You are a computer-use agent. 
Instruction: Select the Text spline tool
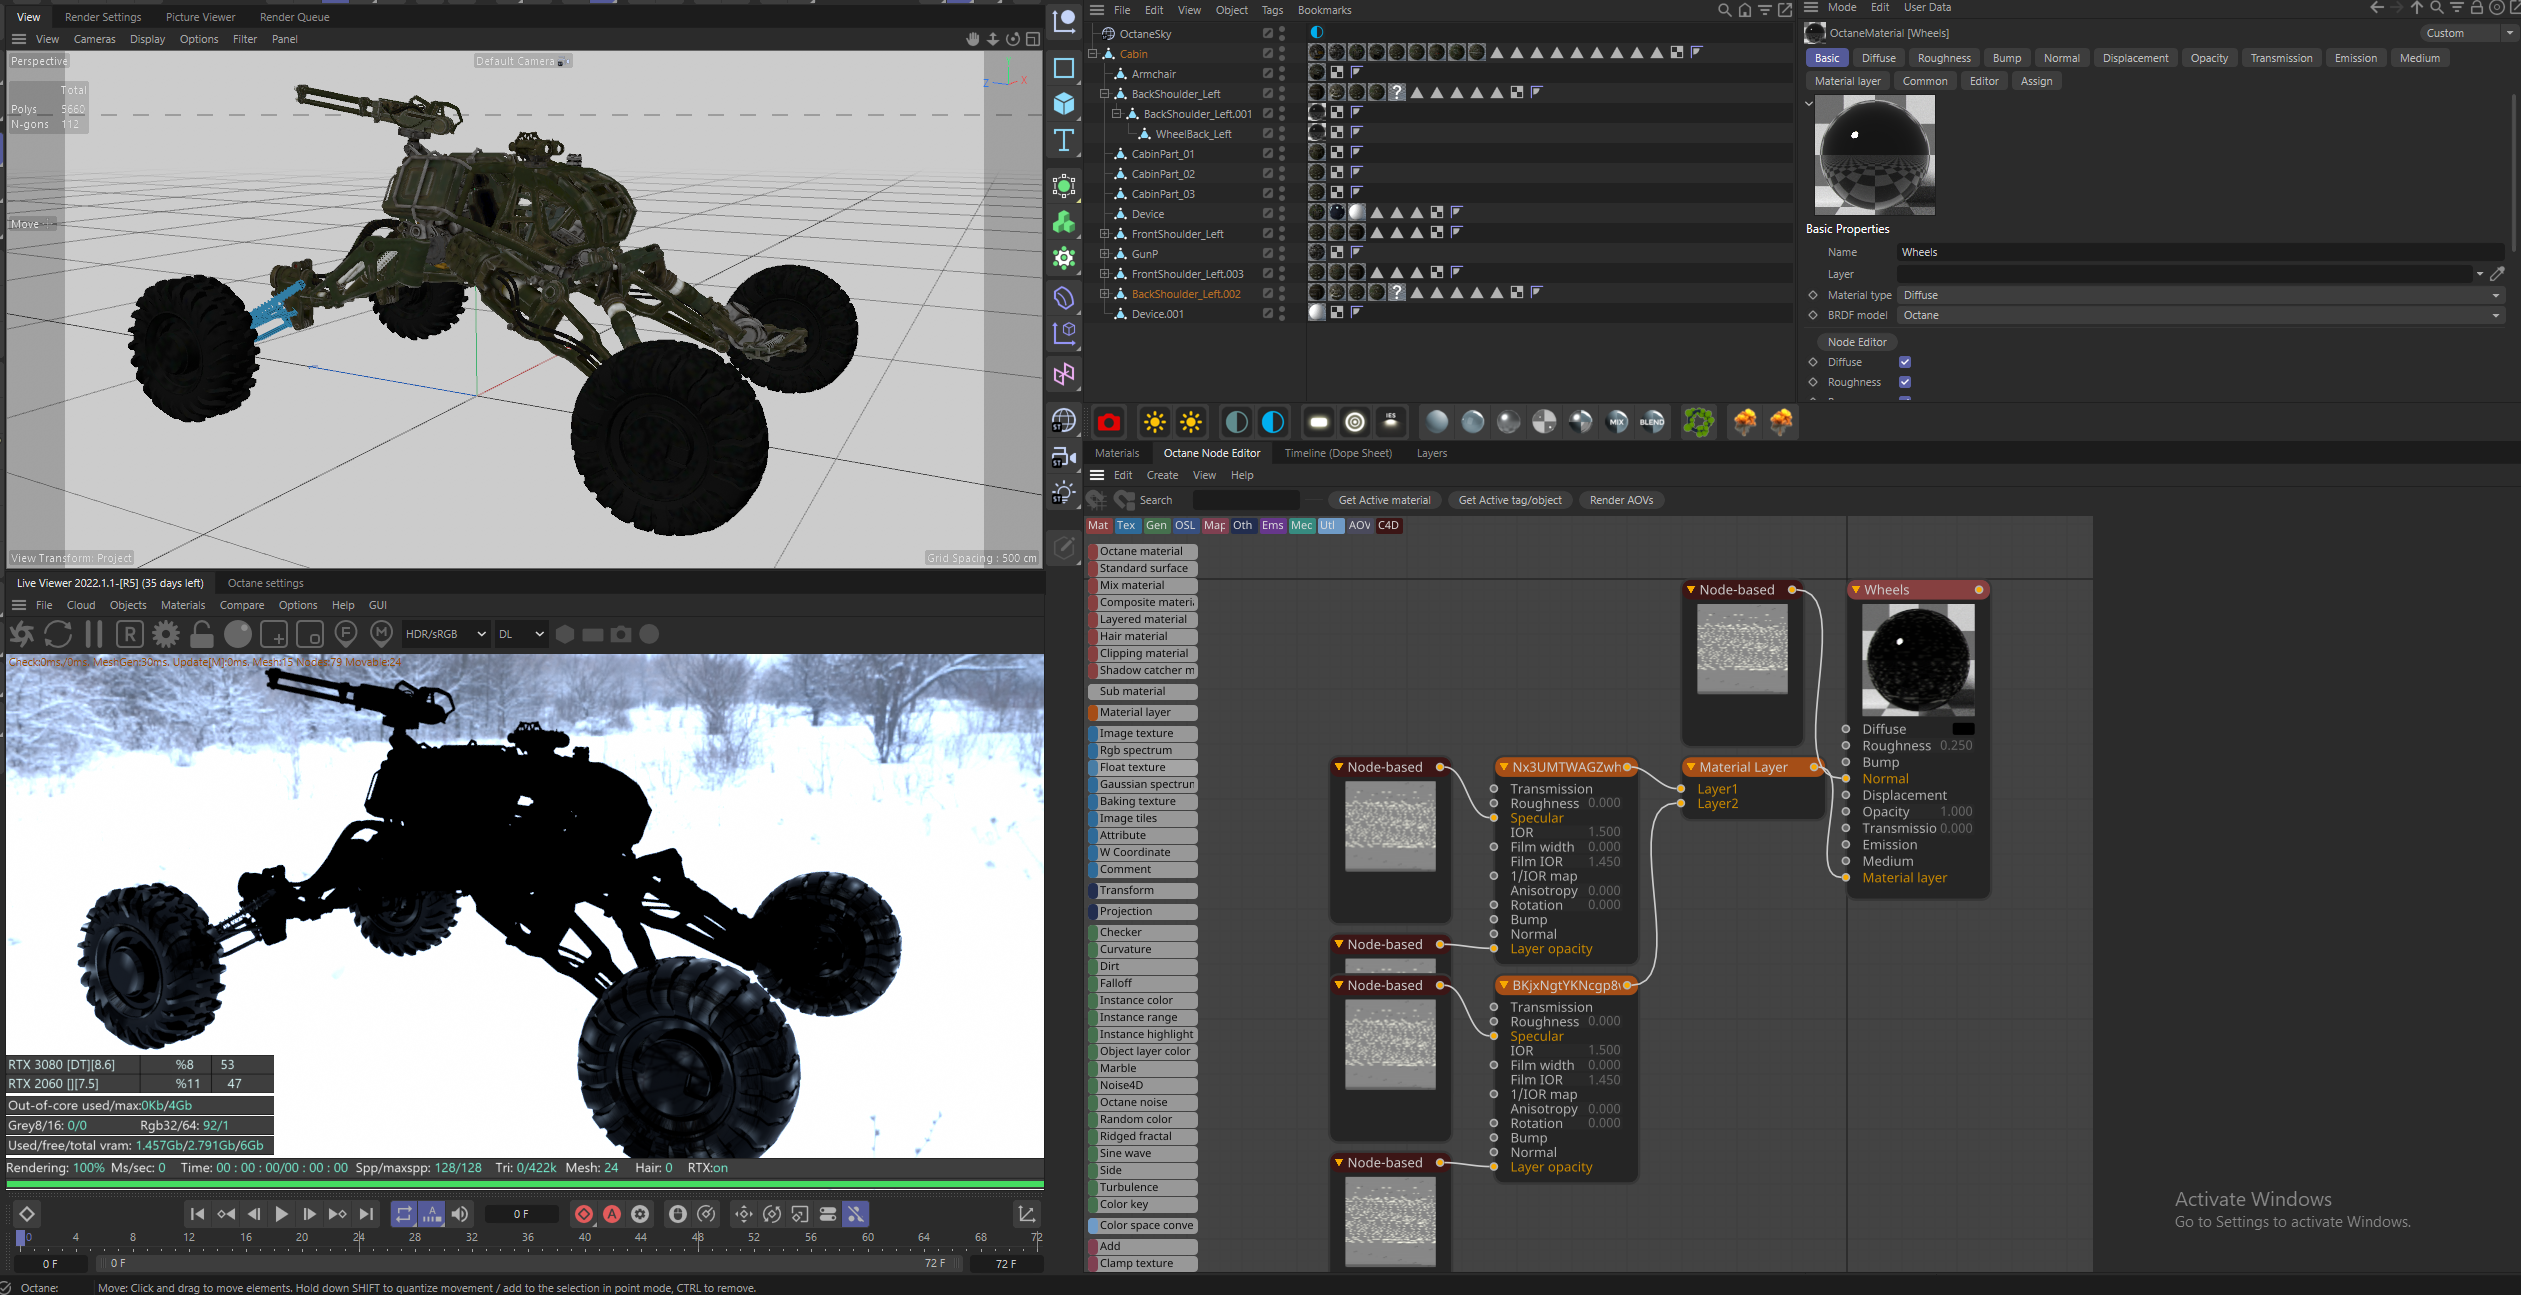click(x=1064, y=140)
